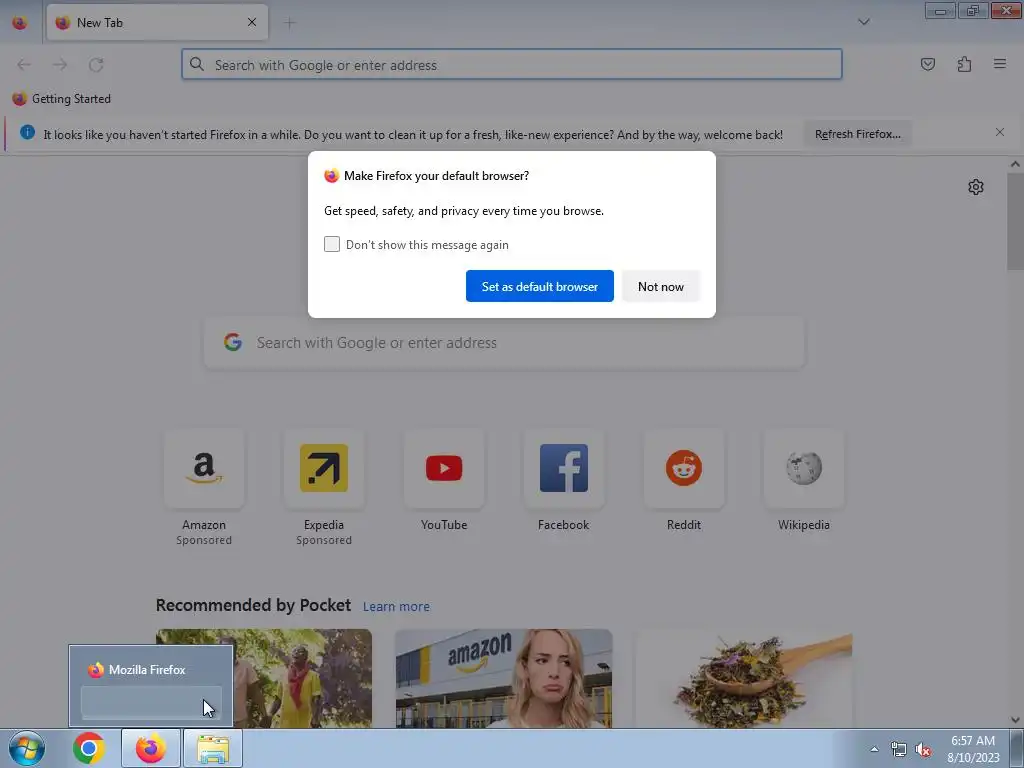Expand the list all tabs chevron
Image resolution: width=1024 pixels, height=768 pixels.
pos(863,22)
